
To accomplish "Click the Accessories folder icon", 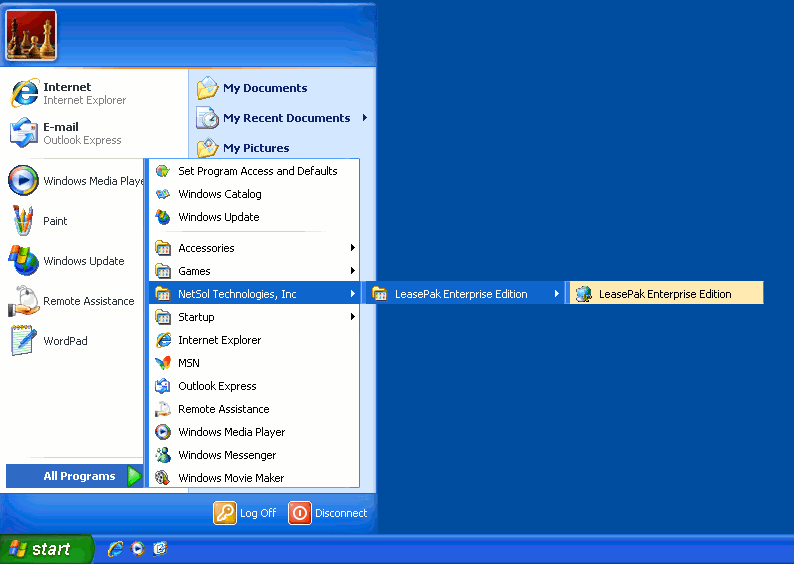I will tap(163, 248).
